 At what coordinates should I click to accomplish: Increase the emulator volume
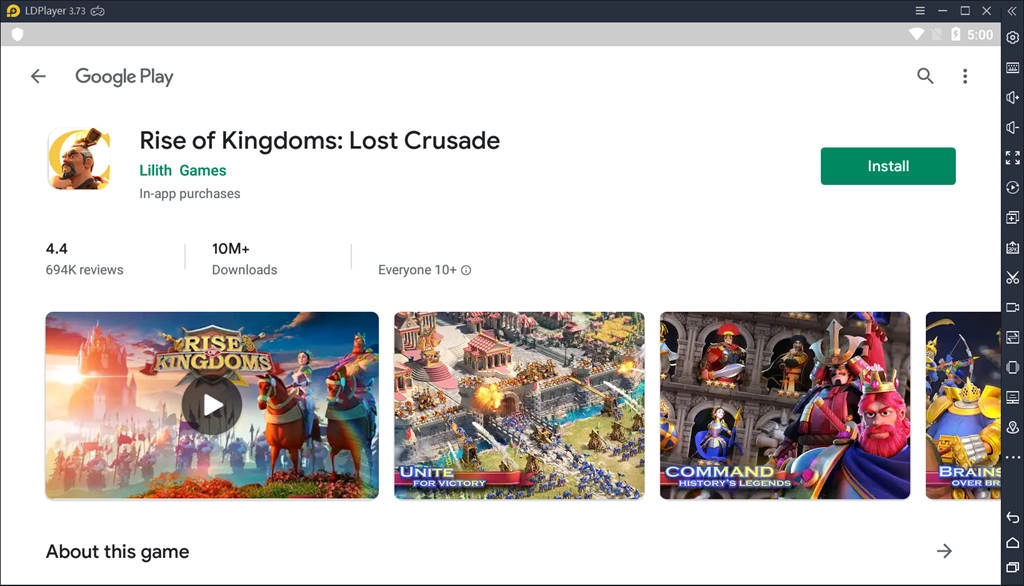(x=1012, y=97)
